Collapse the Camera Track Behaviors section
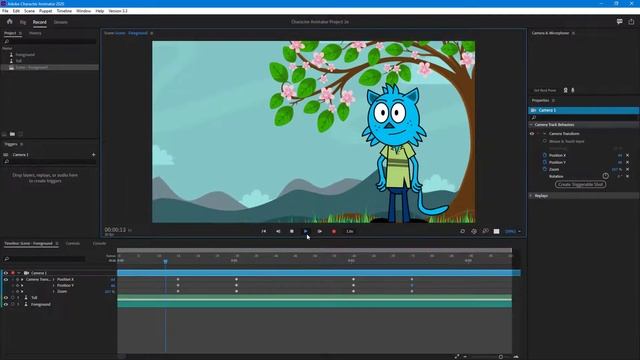Screen dimensions: 640x360 [x=531, y=125]
